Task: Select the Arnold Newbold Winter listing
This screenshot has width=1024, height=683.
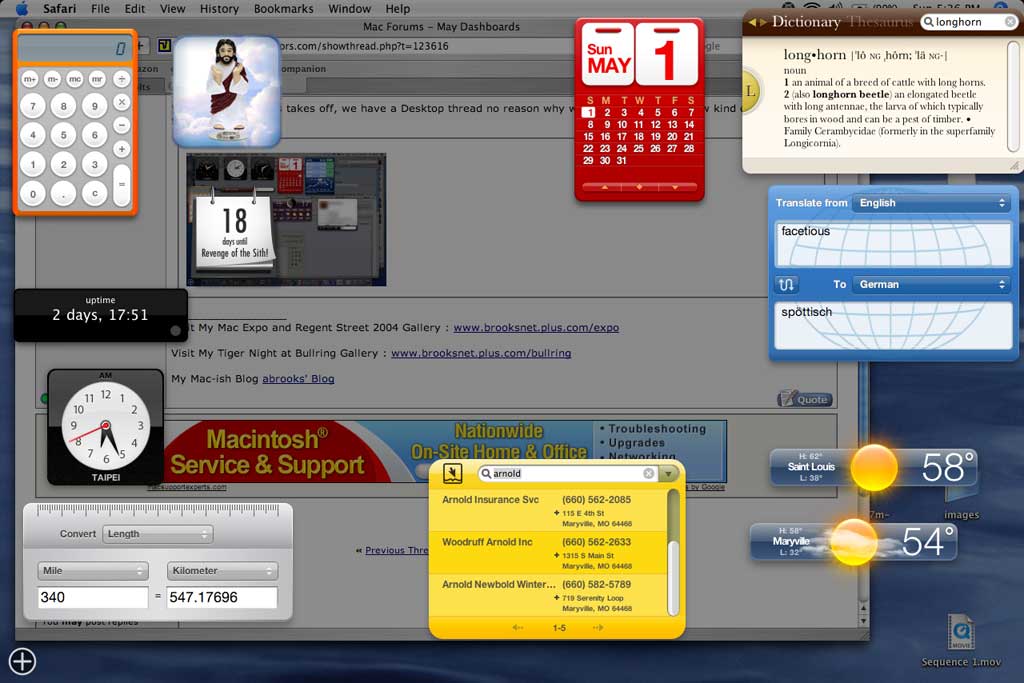Action: pyautogui.click(x=549, y=596)
